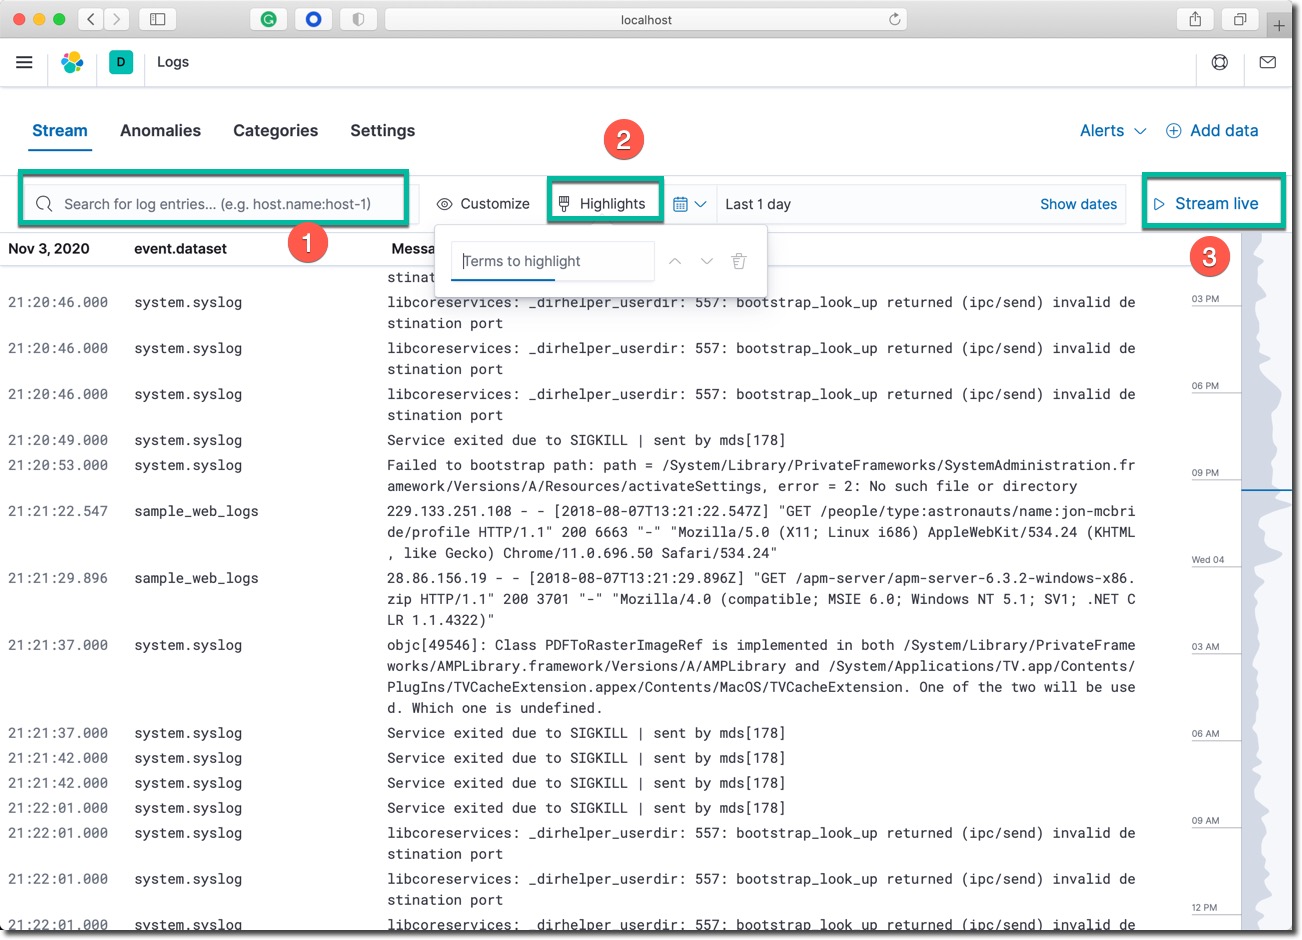The width and height of the screenshot is (1302, 940).
Task: Open the green D space avatar
Action: [121, 62]
